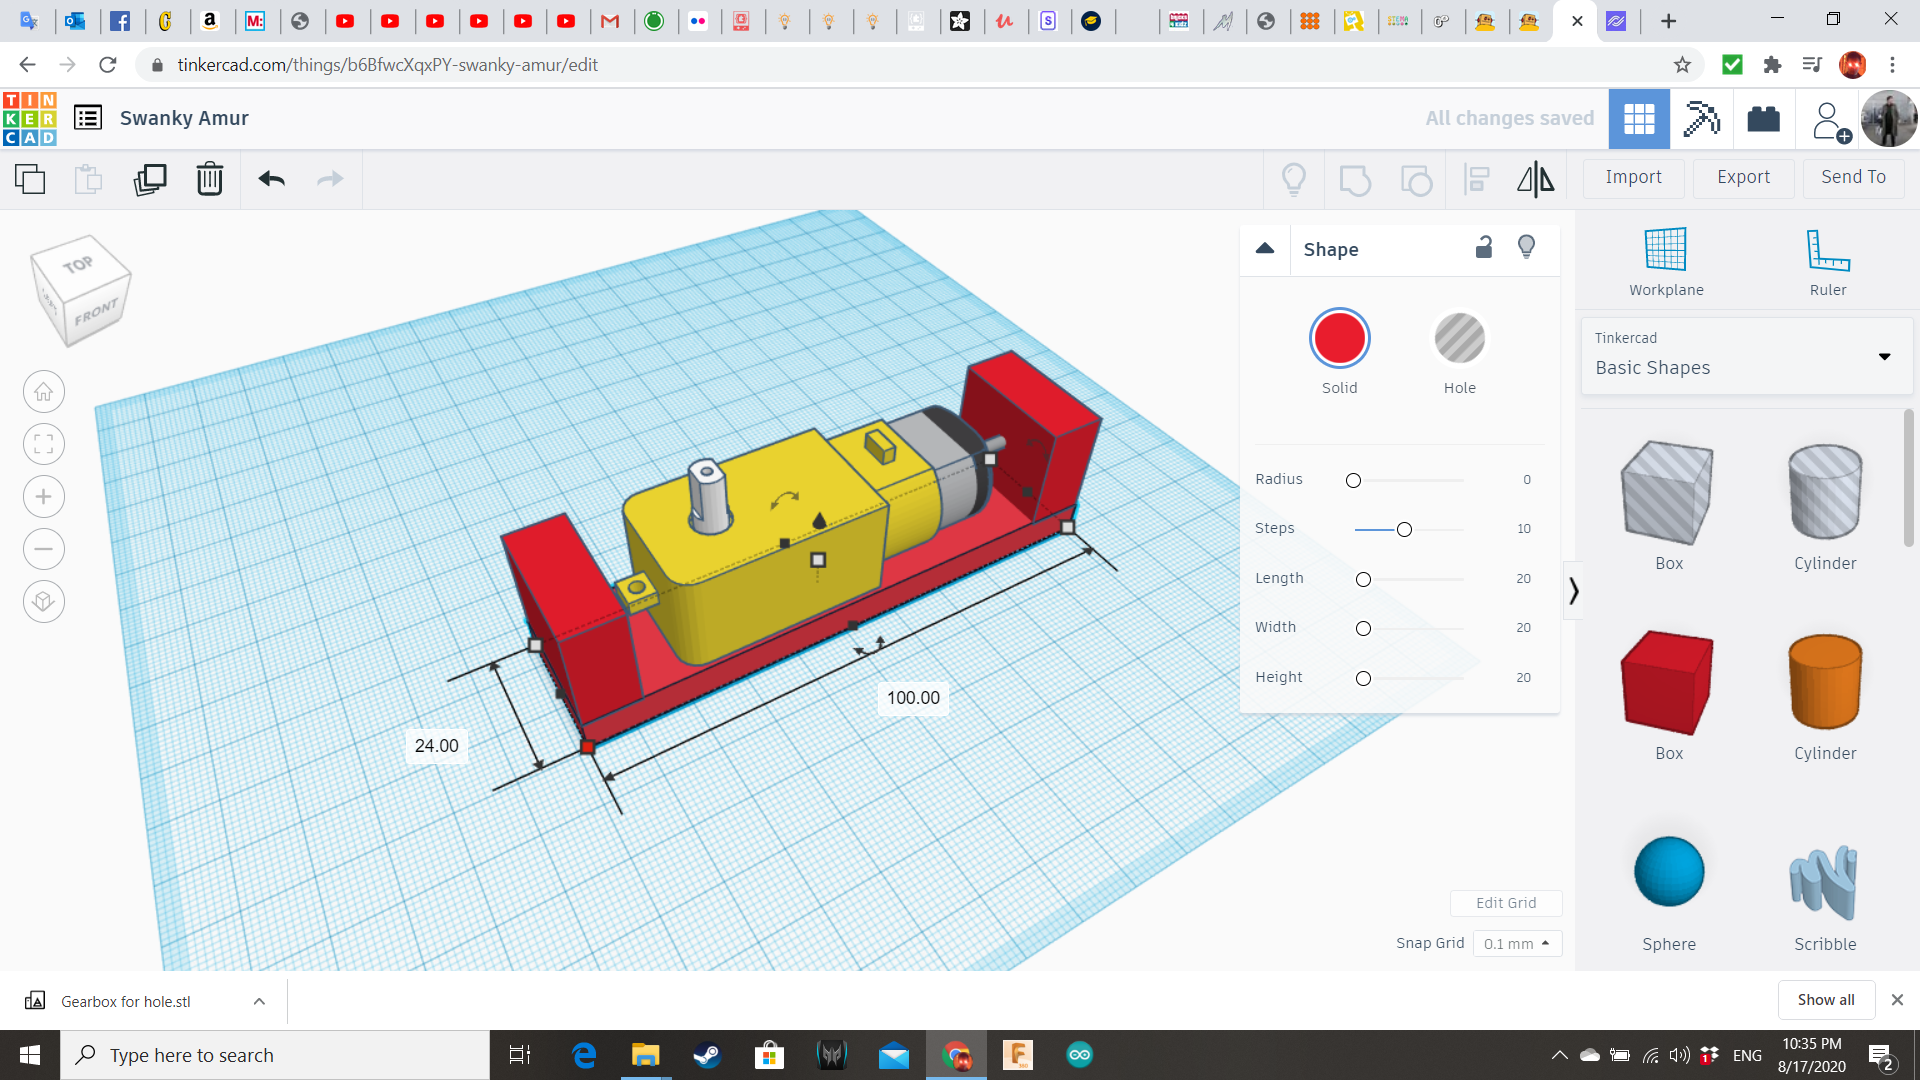Delete selected shape with trash icon

(209, 179)
